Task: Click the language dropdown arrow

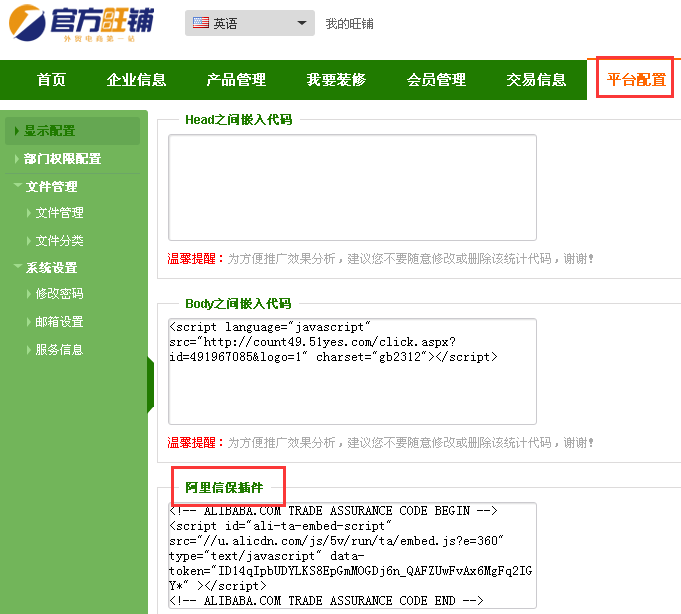Action: click(302, 23)
